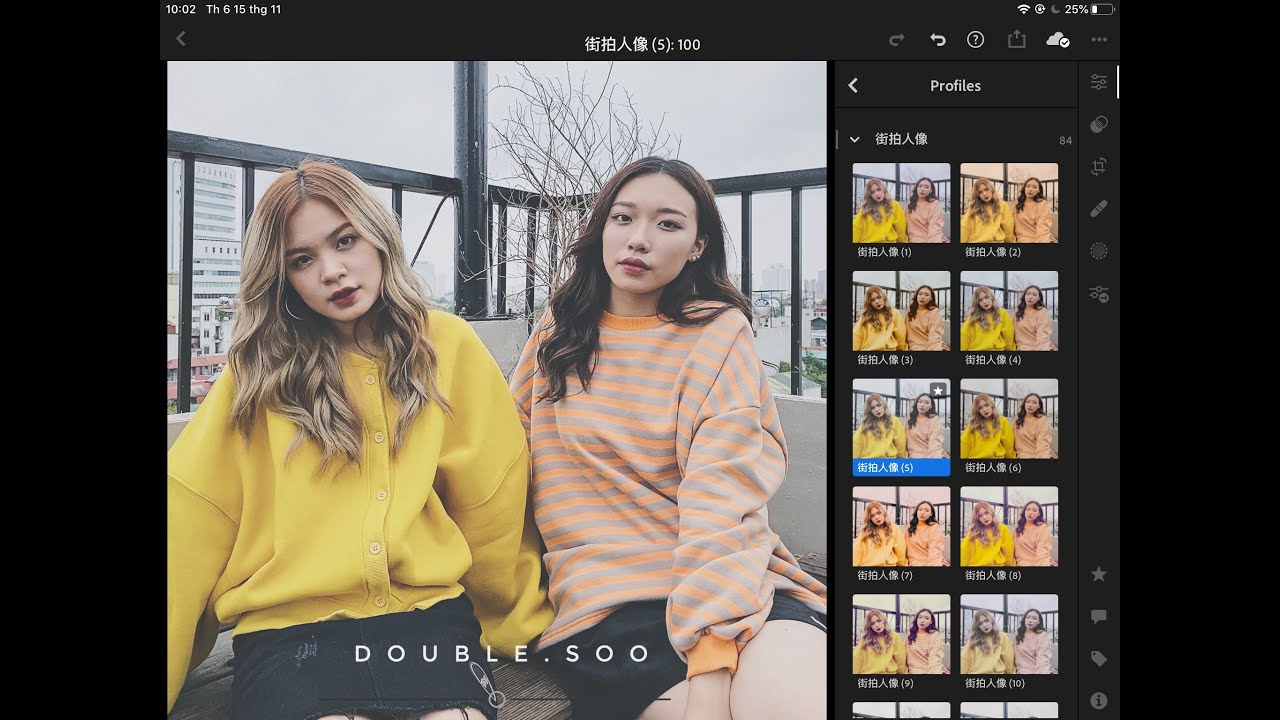Tap the 10:02 clock in status bar

point(181,9)
